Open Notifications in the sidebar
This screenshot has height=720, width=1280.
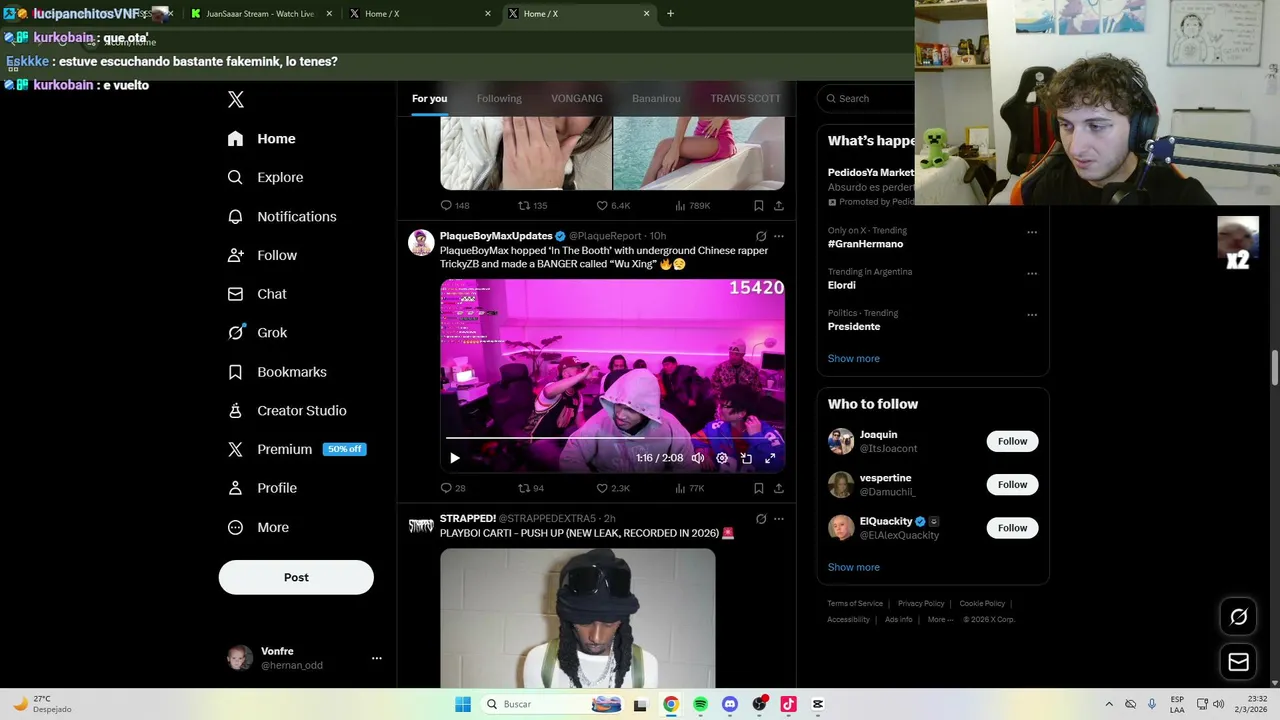pyautogui.click(x=282, y=216)
